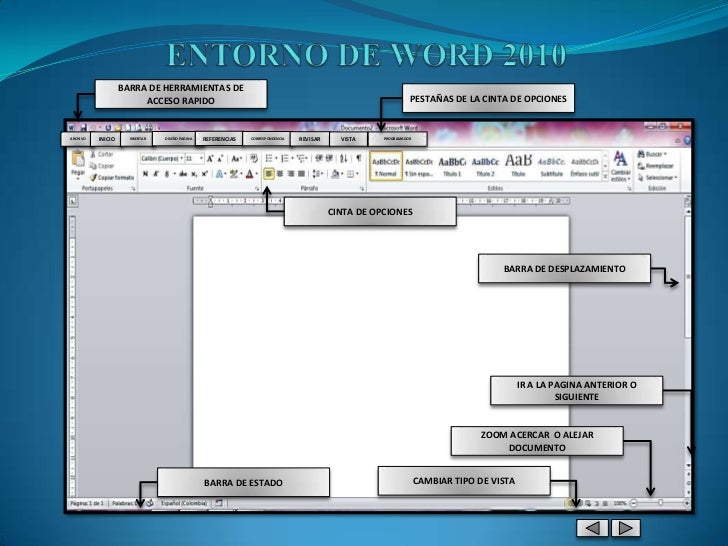
Task: Toggle show paragraph marks ¶
Action: tap(358, 159)
